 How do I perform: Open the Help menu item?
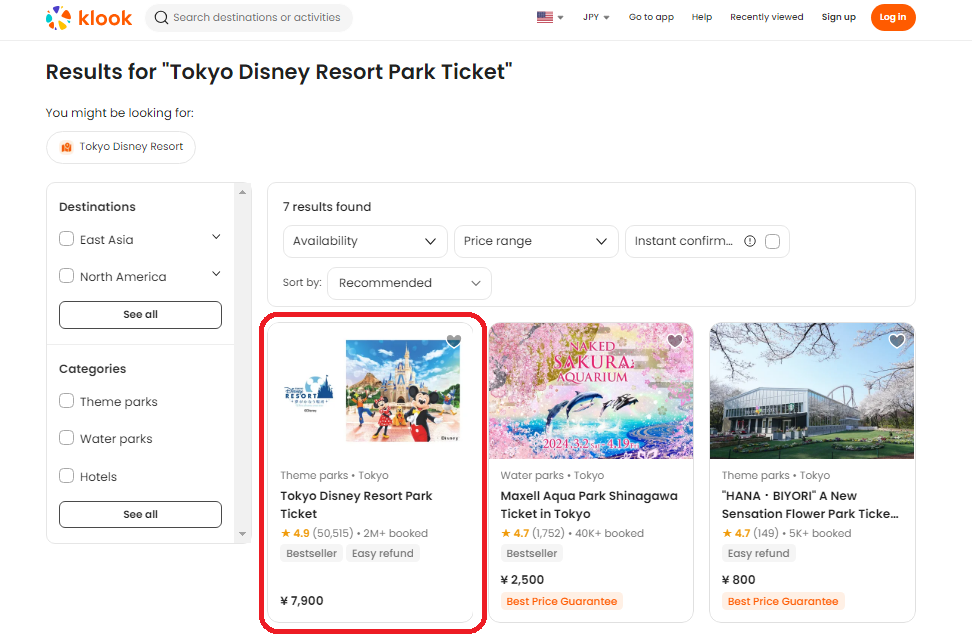coord(702,17)
